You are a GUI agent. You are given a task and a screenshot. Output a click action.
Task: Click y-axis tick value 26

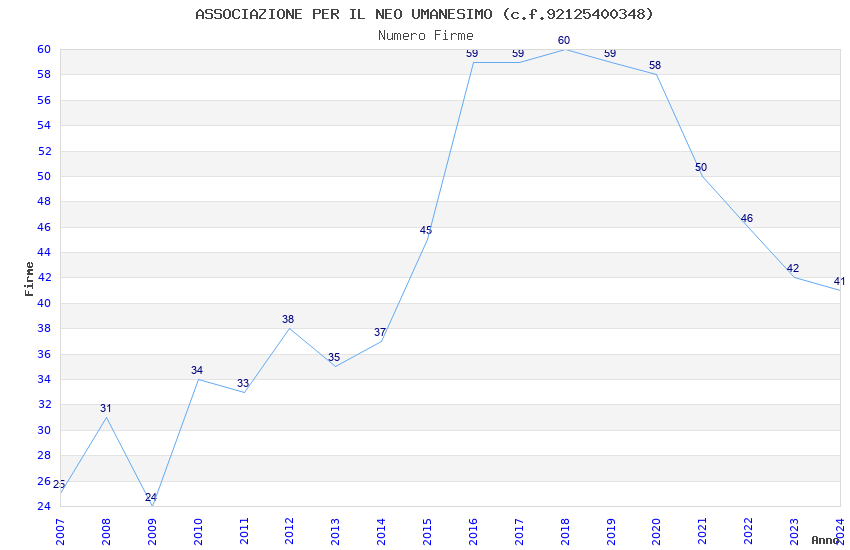click(x=44, y=481)
